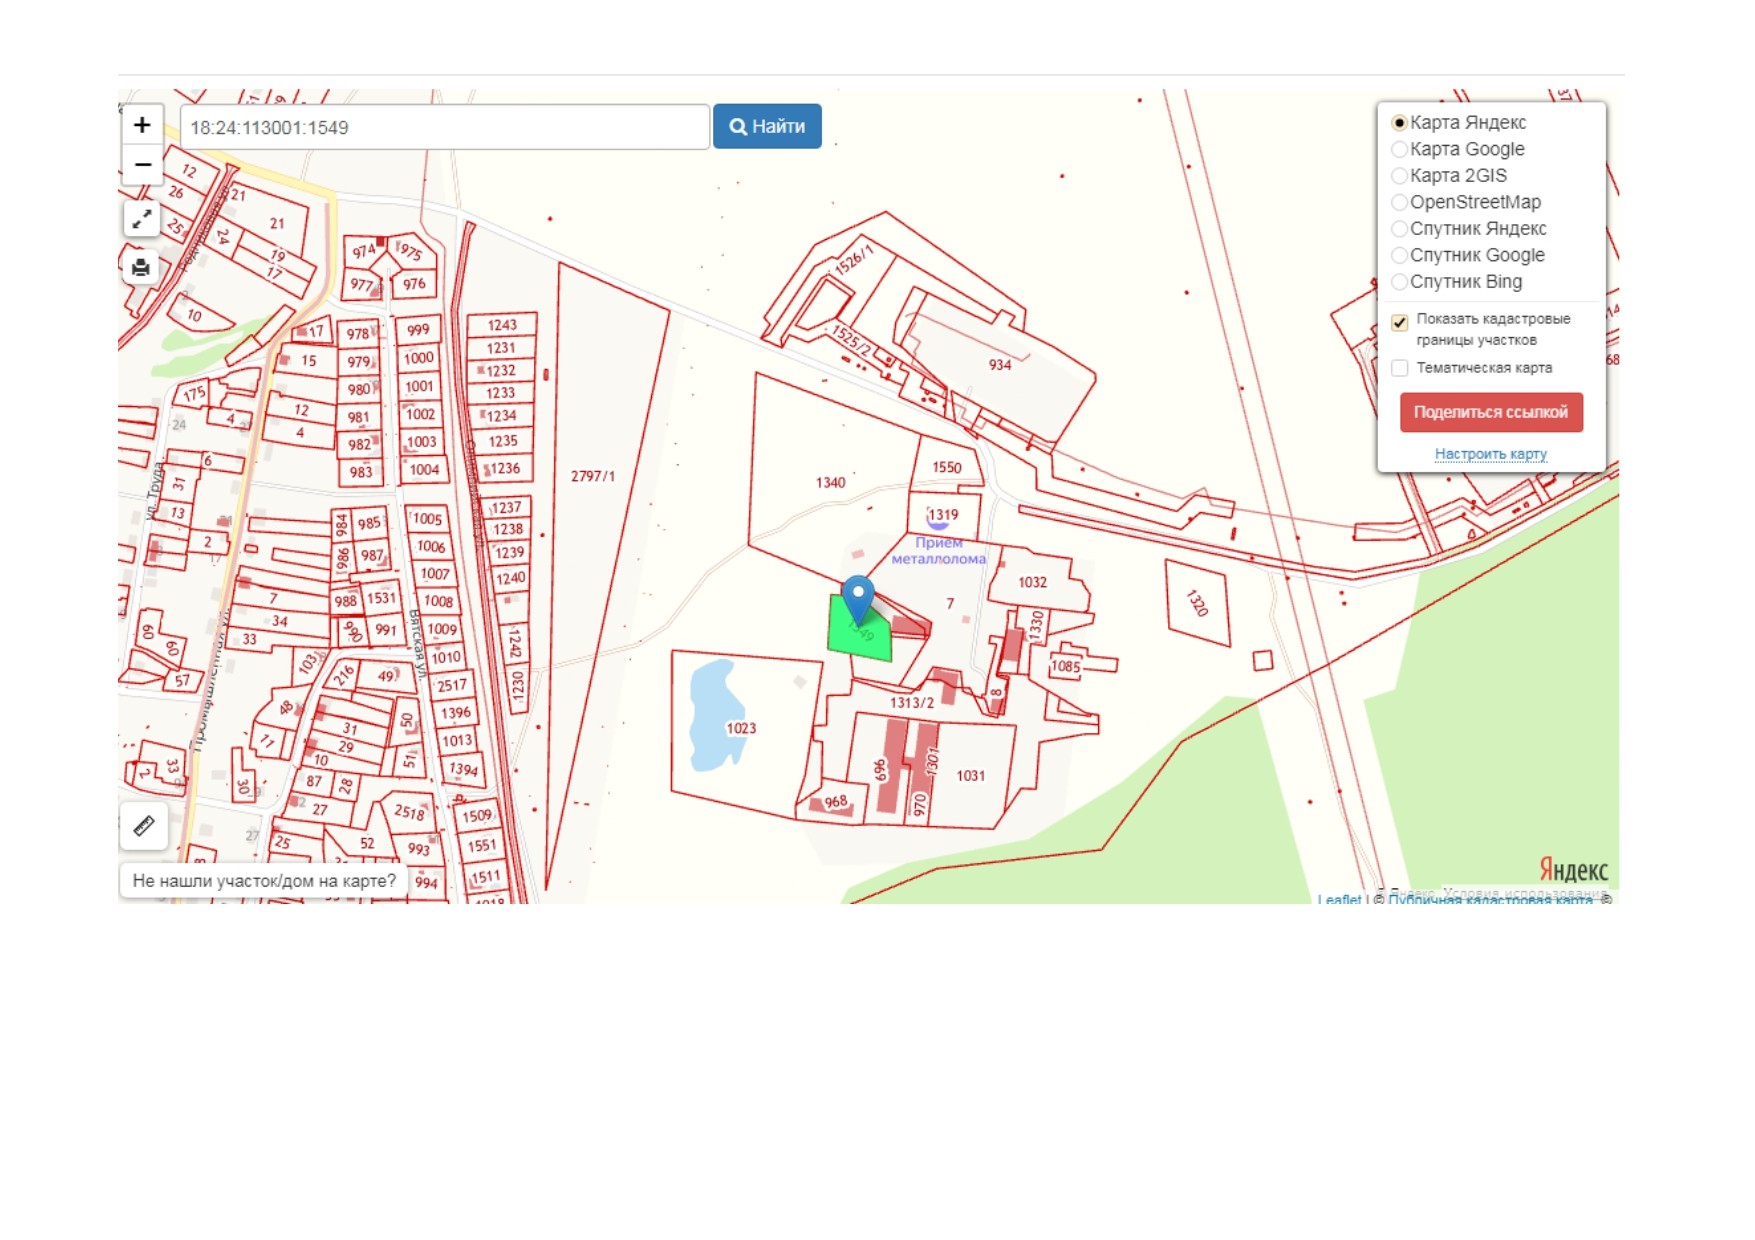Viewport: 1755px width, 1240px height.
Task: Click parcel labeled 2797/1
Action: tap(593, 476)
